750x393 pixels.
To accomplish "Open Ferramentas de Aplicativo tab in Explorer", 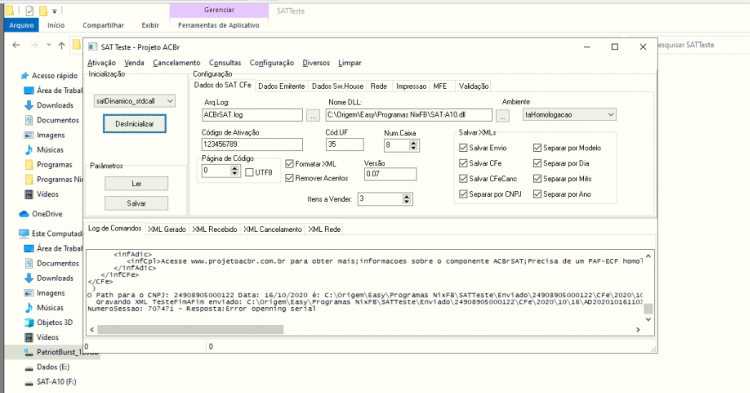I will (x=219, y=25).
